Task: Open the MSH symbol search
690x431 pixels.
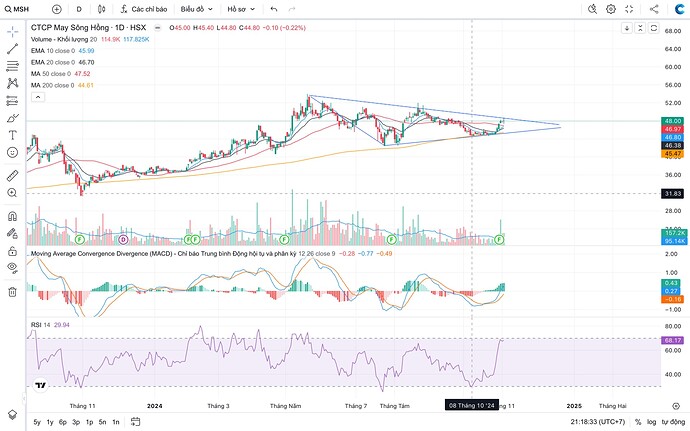Action: pos(17,9)
